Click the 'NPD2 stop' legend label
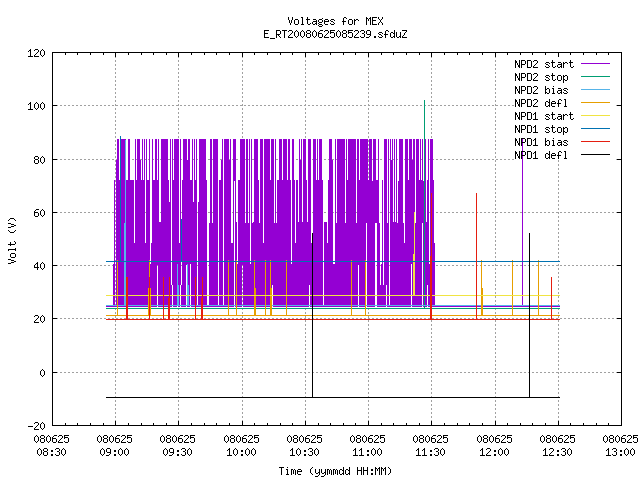640x480 pixels. pos(541,77)
